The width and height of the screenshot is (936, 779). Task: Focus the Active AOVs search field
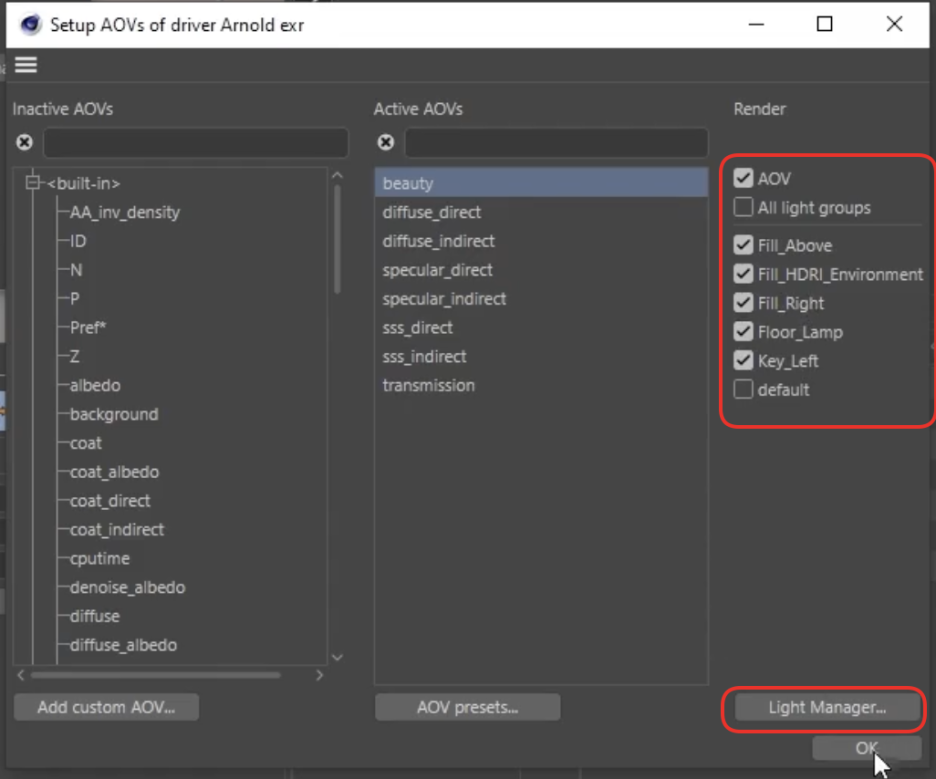pos(556,142)
